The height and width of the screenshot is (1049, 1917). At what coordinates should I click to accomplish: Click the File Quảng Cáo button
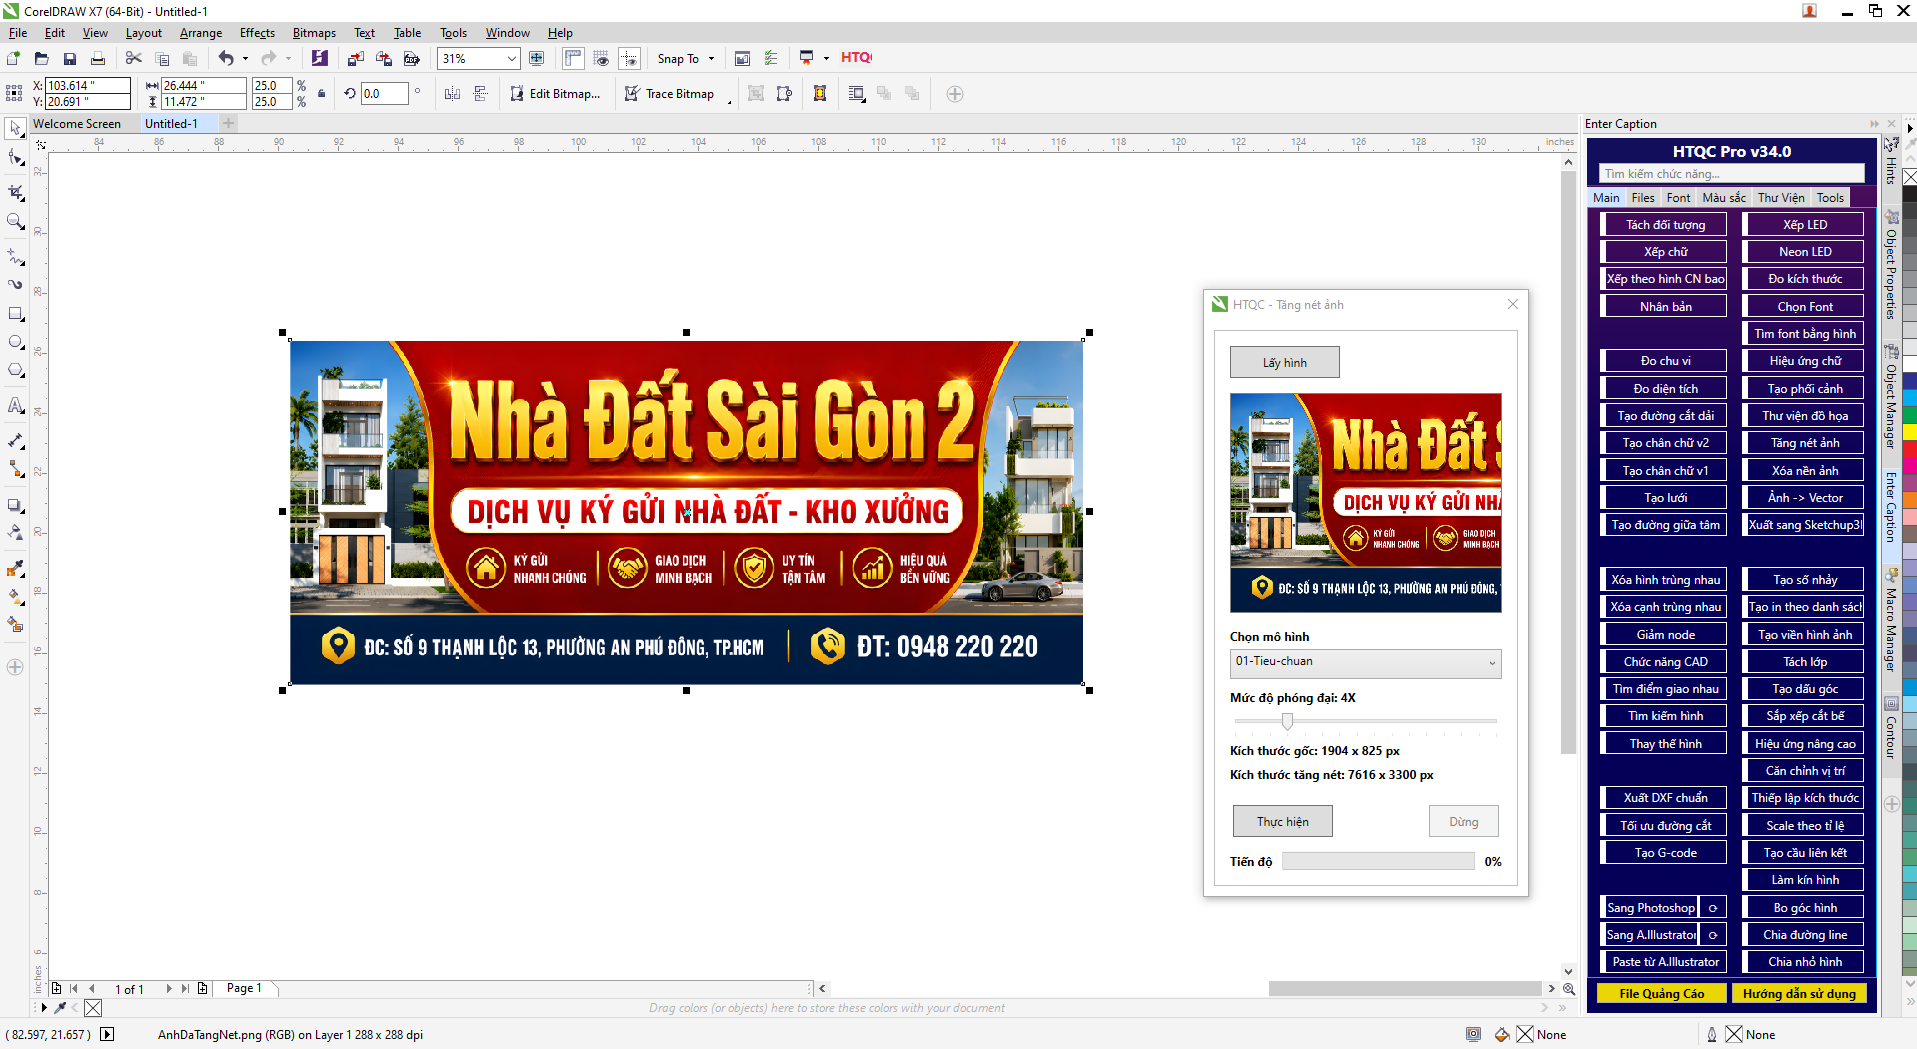coord(1661,994)
